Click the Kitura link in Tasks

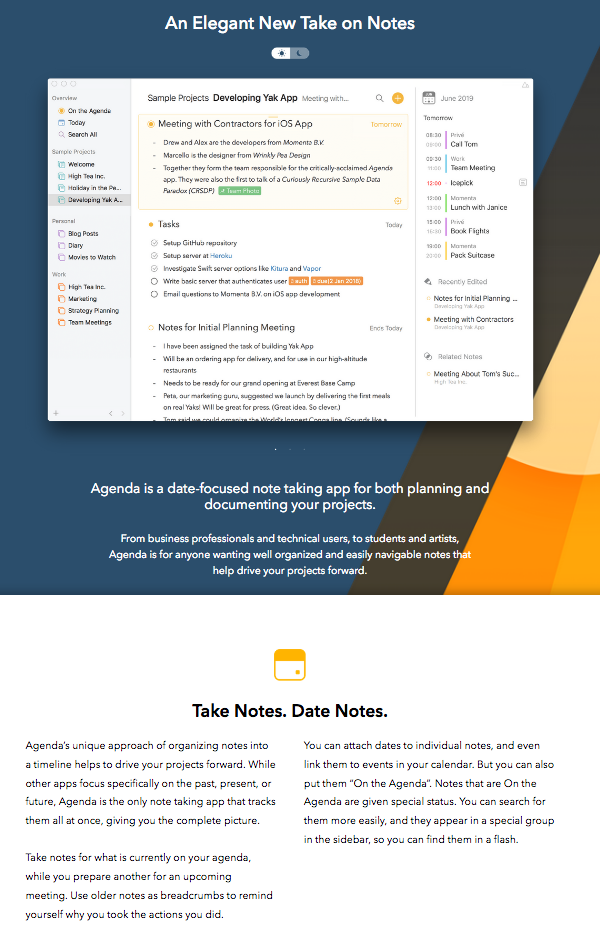(279, 268)
